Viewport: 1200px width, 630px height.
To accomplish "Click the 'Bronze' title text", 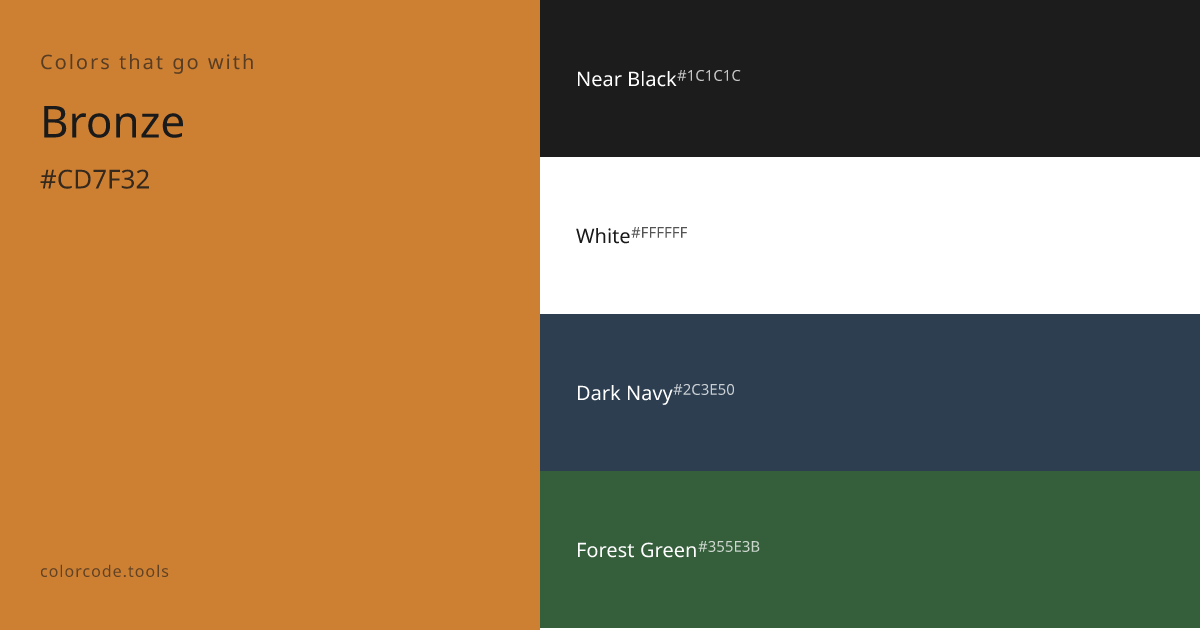I will [x=112, y=122].
